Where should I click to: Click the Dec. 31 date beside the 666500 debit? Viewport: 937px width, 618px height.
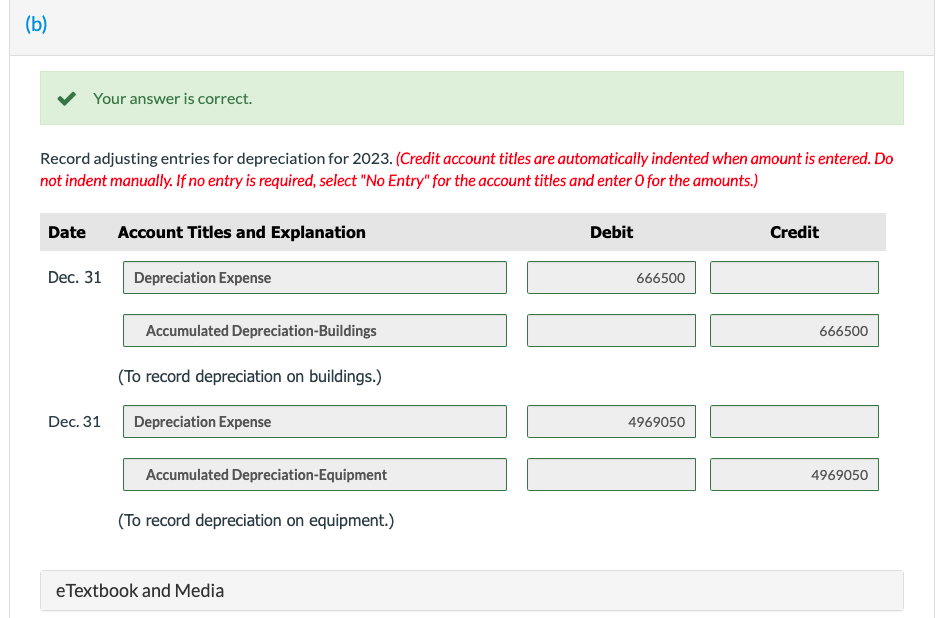75,277
